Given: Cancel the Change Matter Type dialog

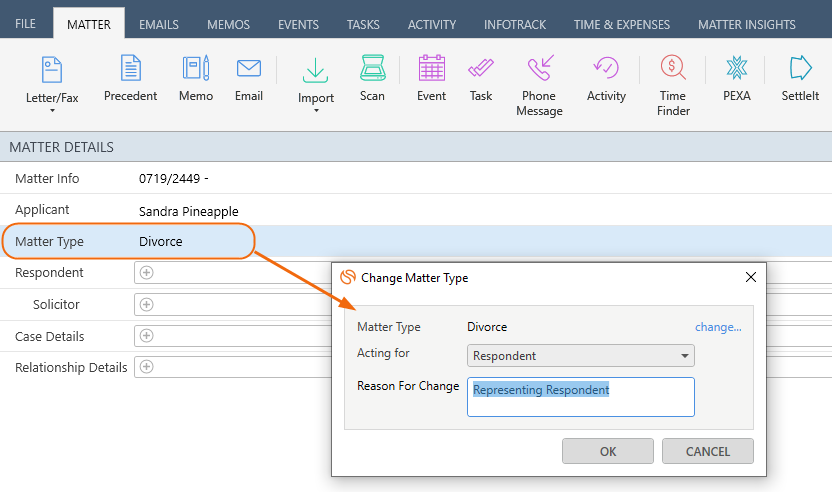Looking at the screenshot, I should pos(707,451).
